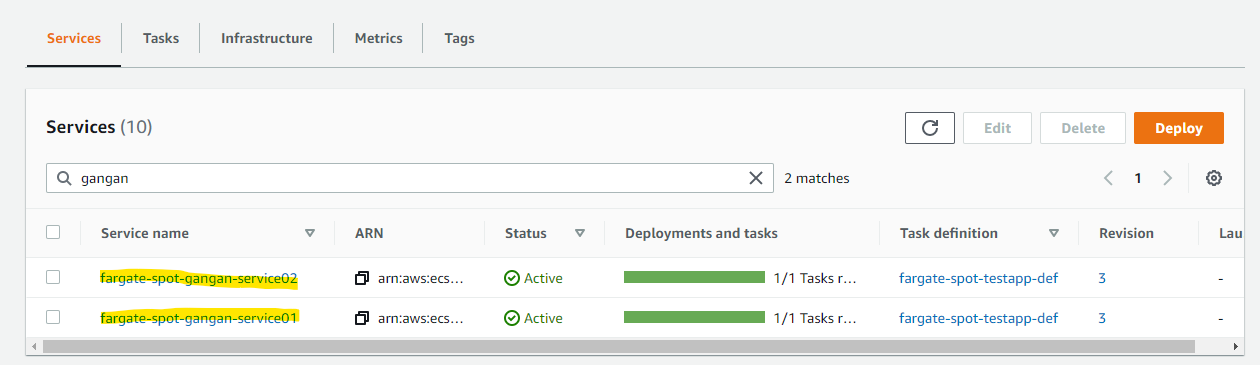Open the Metrics tab
1260x365 pixels.
pyautogui.click(x=379, y=38)
